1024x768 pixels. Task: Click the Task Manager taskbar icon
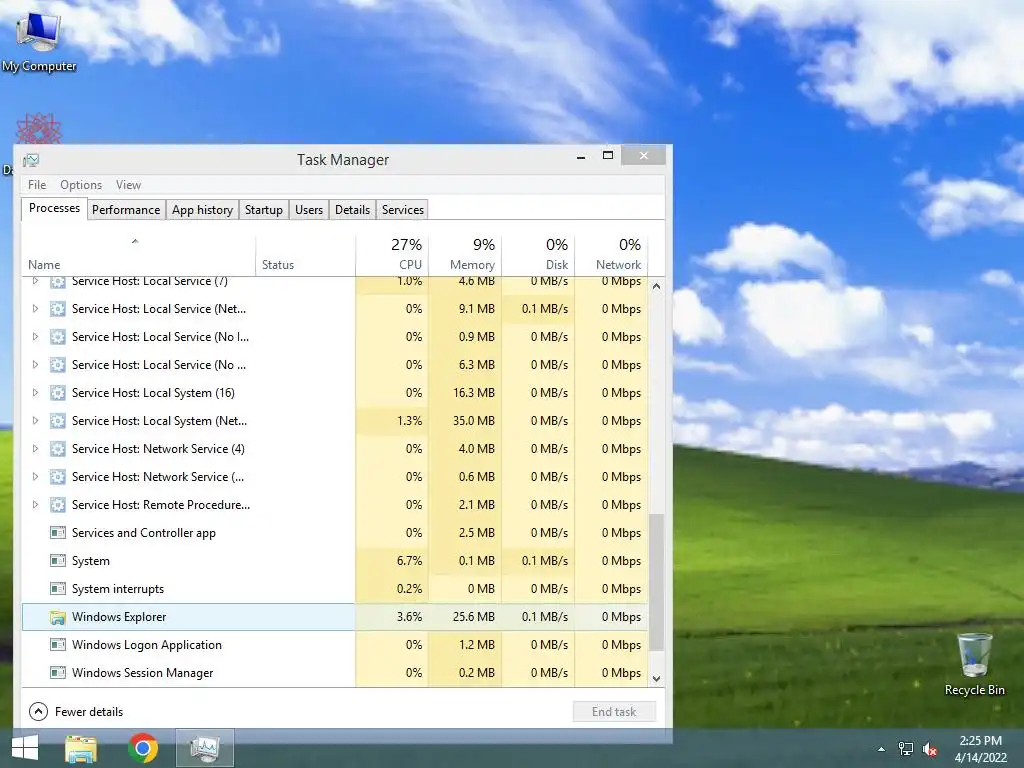[x=205, y=748]
